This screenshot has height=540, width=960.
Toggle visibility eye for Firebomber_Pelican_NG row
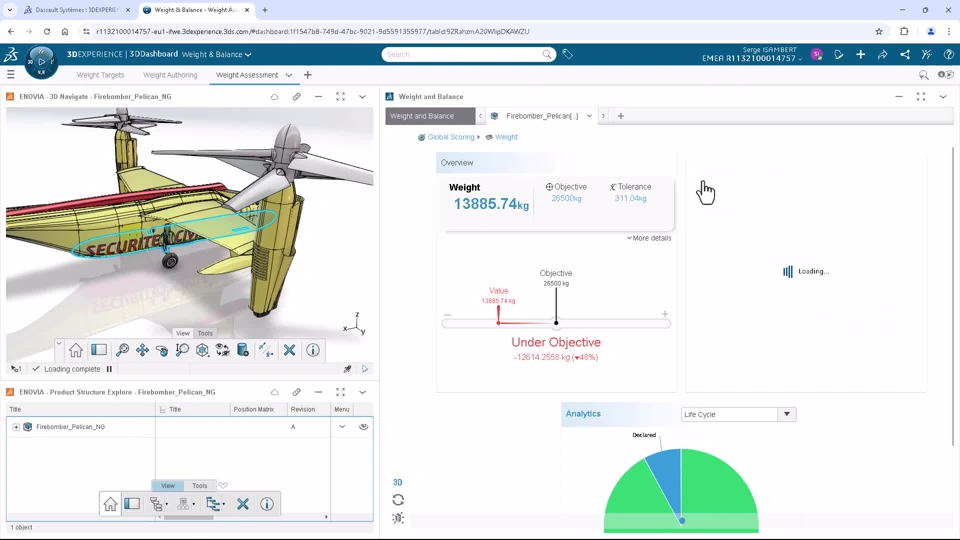point(364,427)
